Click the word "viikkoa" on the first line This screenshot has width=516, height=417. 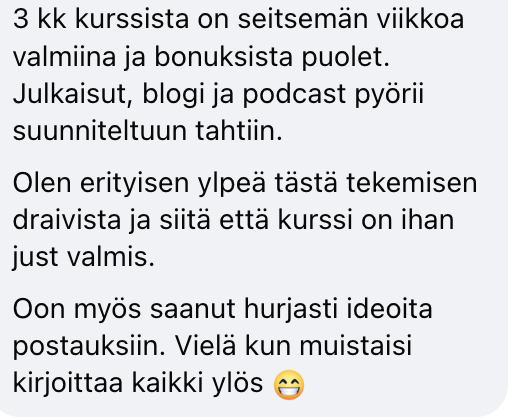[x=420, y=19]
